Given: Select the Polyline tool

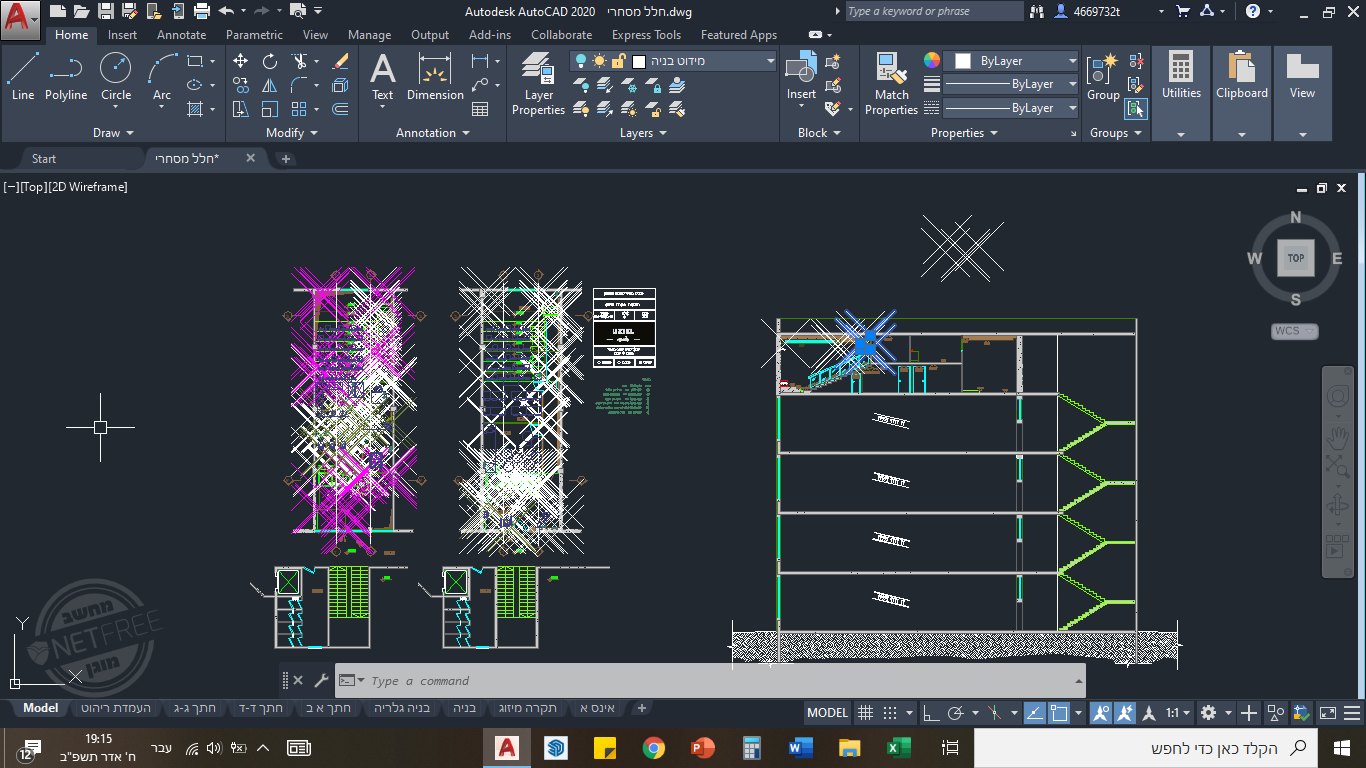Looking at the screenshot, I should click(66, 77).
